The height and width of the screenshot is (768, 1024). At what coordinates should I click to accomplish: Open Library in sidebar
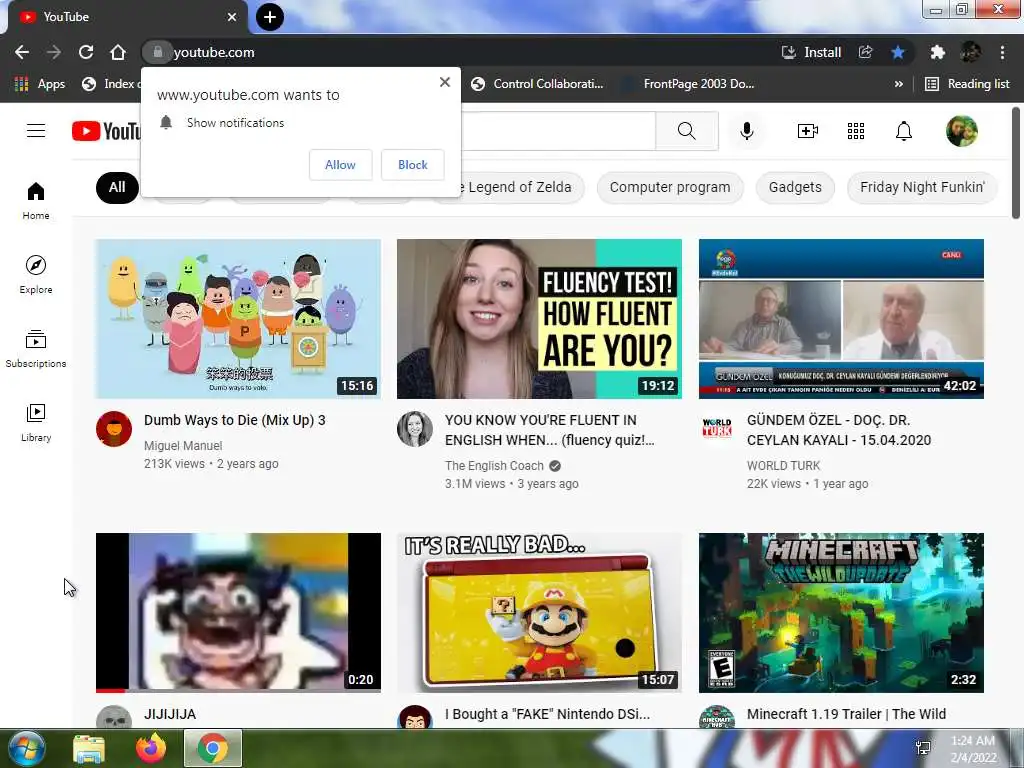tap(36, 423)
